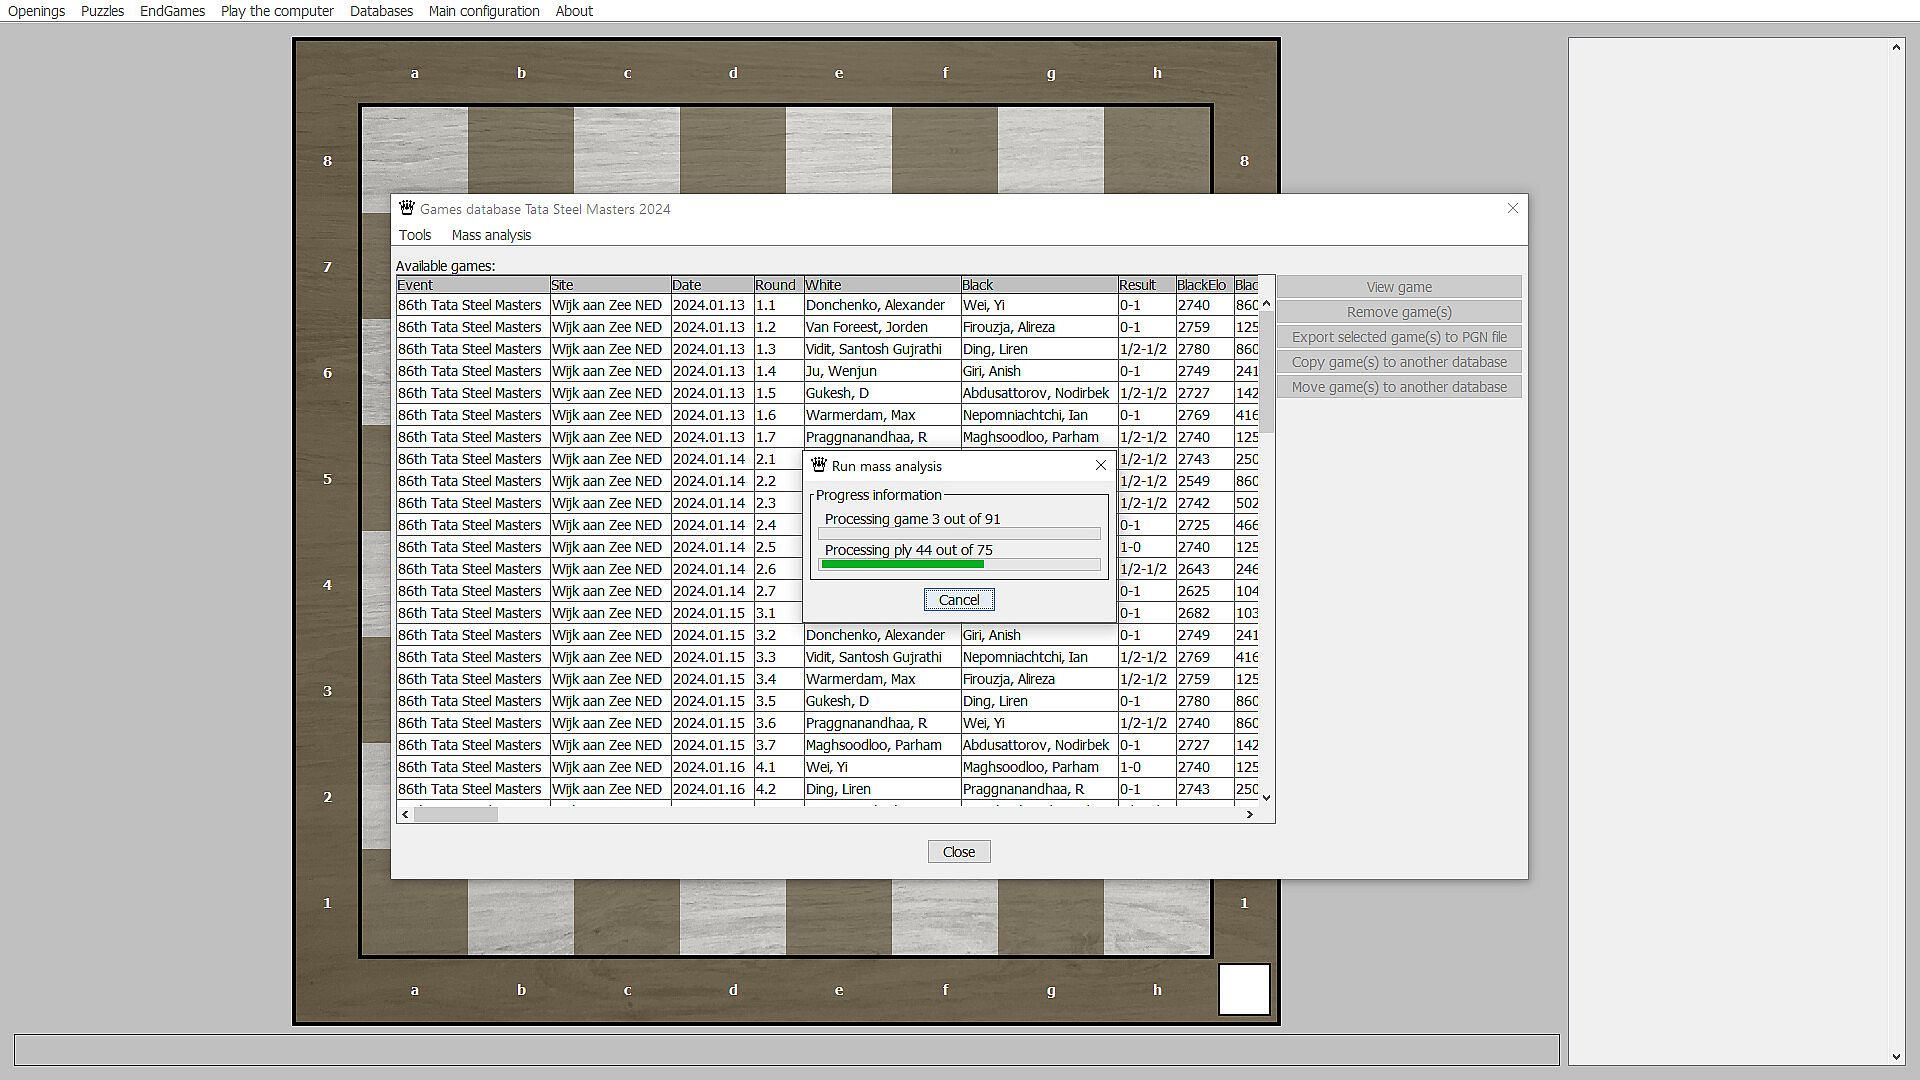This screenshot has width=1920, height=1080.
Task: Cancel the running mass analysis
Action: point(958,600)
